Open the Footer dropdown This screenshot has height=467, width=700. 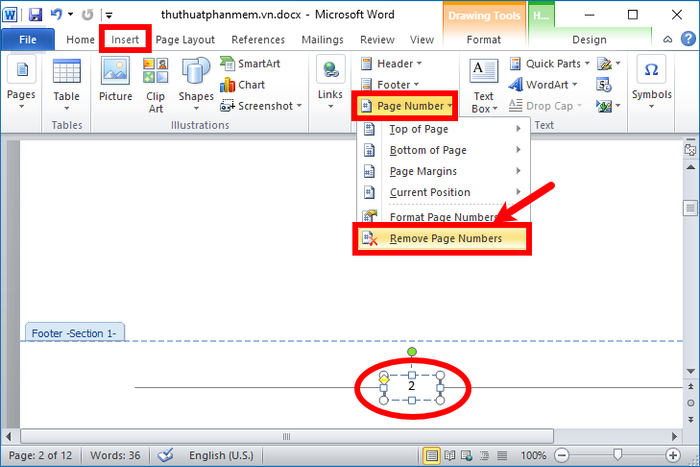[x=390, y=85]
